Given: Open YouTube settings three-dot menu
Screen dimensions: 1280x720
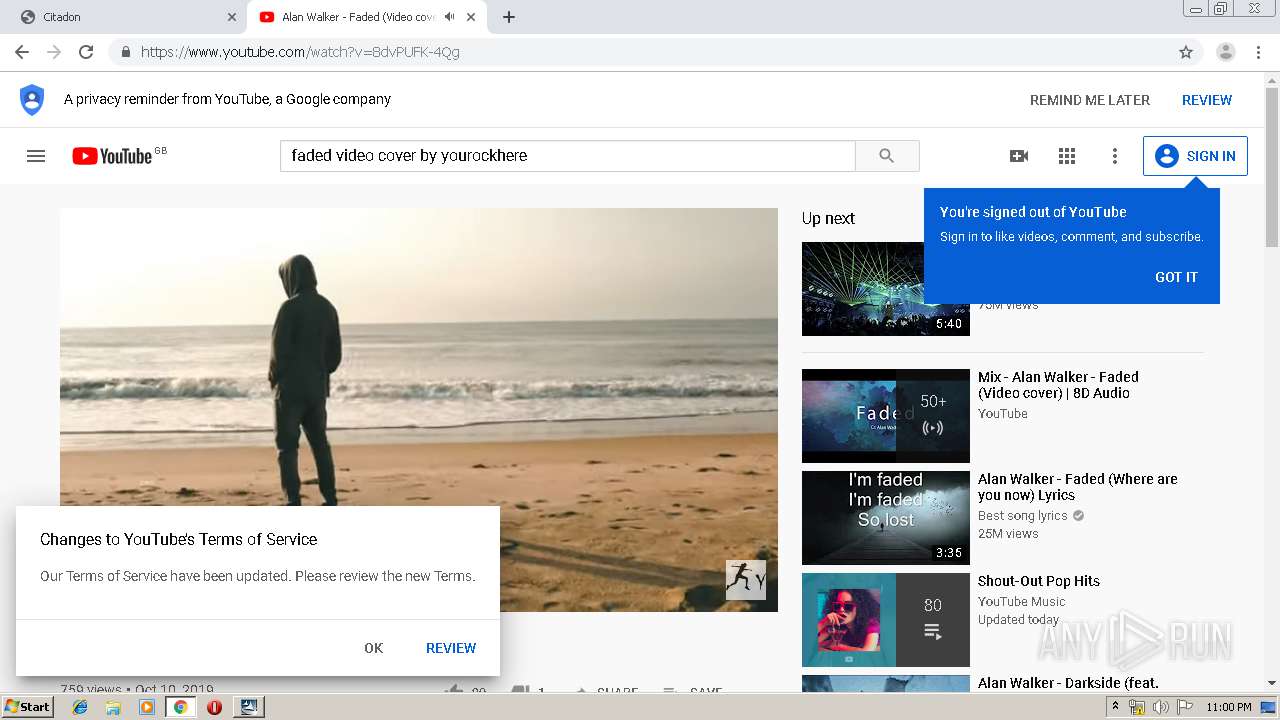Looking at the screenshot, I should coord(1115,156).
